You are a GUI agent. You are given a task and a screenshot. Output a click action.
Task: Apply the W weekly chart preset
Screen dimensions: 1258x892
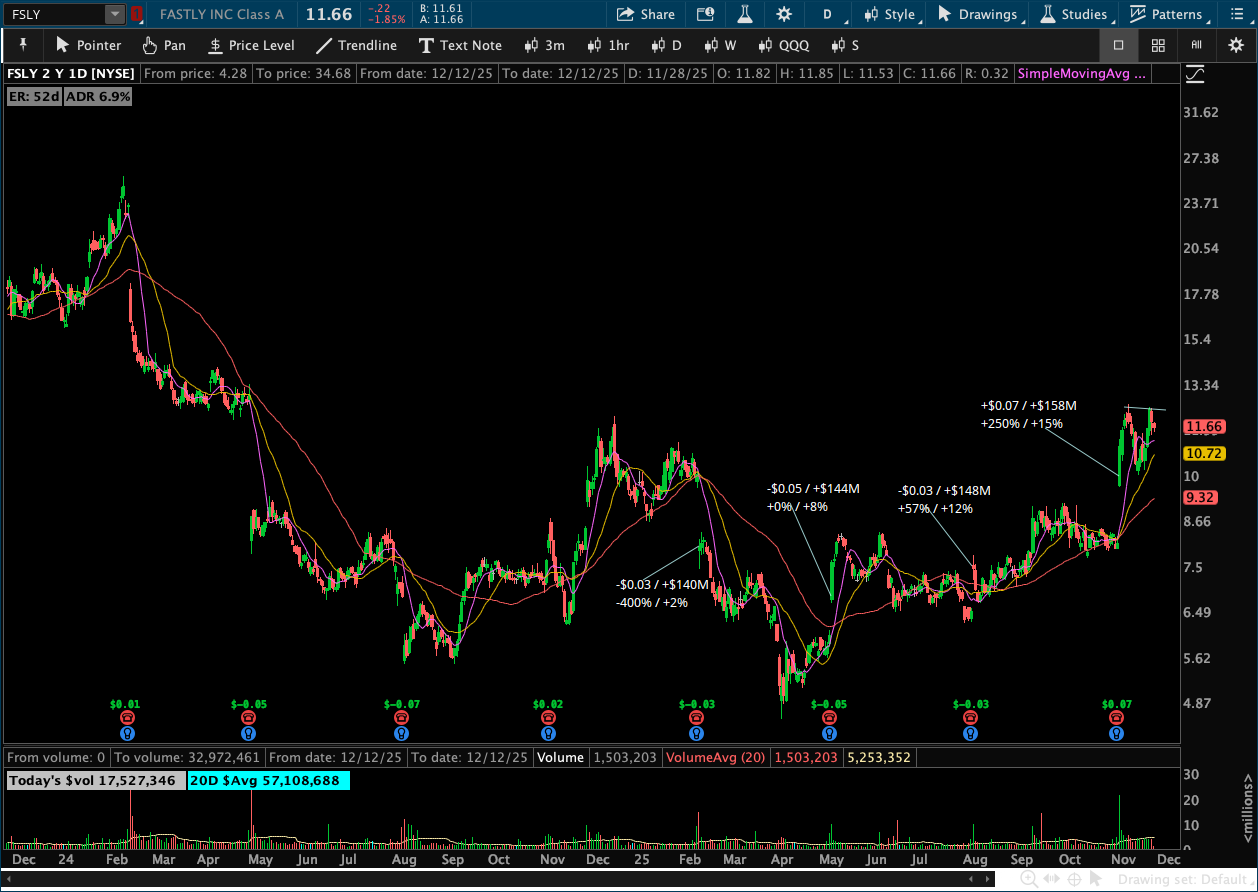pyautogui.click(x=720, y=45)
